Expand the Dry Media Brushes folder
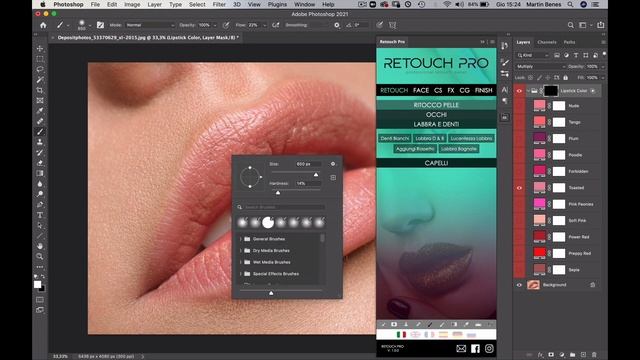The height and width of the screenshot is (360, 640). (x=241, y=251)
